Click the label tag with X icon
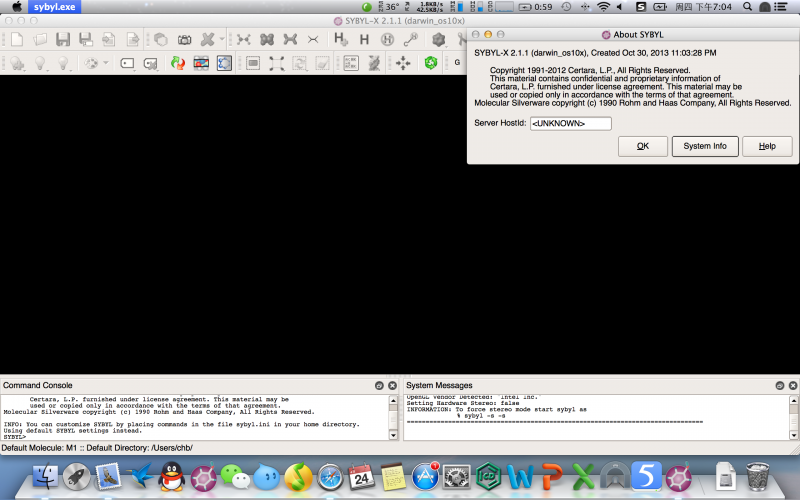 tap(151, 64)
